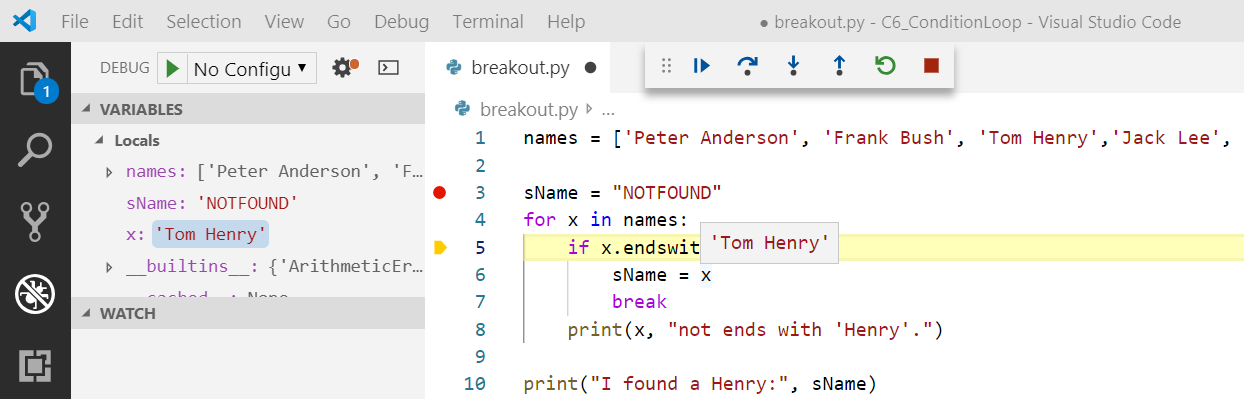This screenshot has width=1244, height=399.
Task: Click line number 10 in the gutter
Action: [475, 383]
